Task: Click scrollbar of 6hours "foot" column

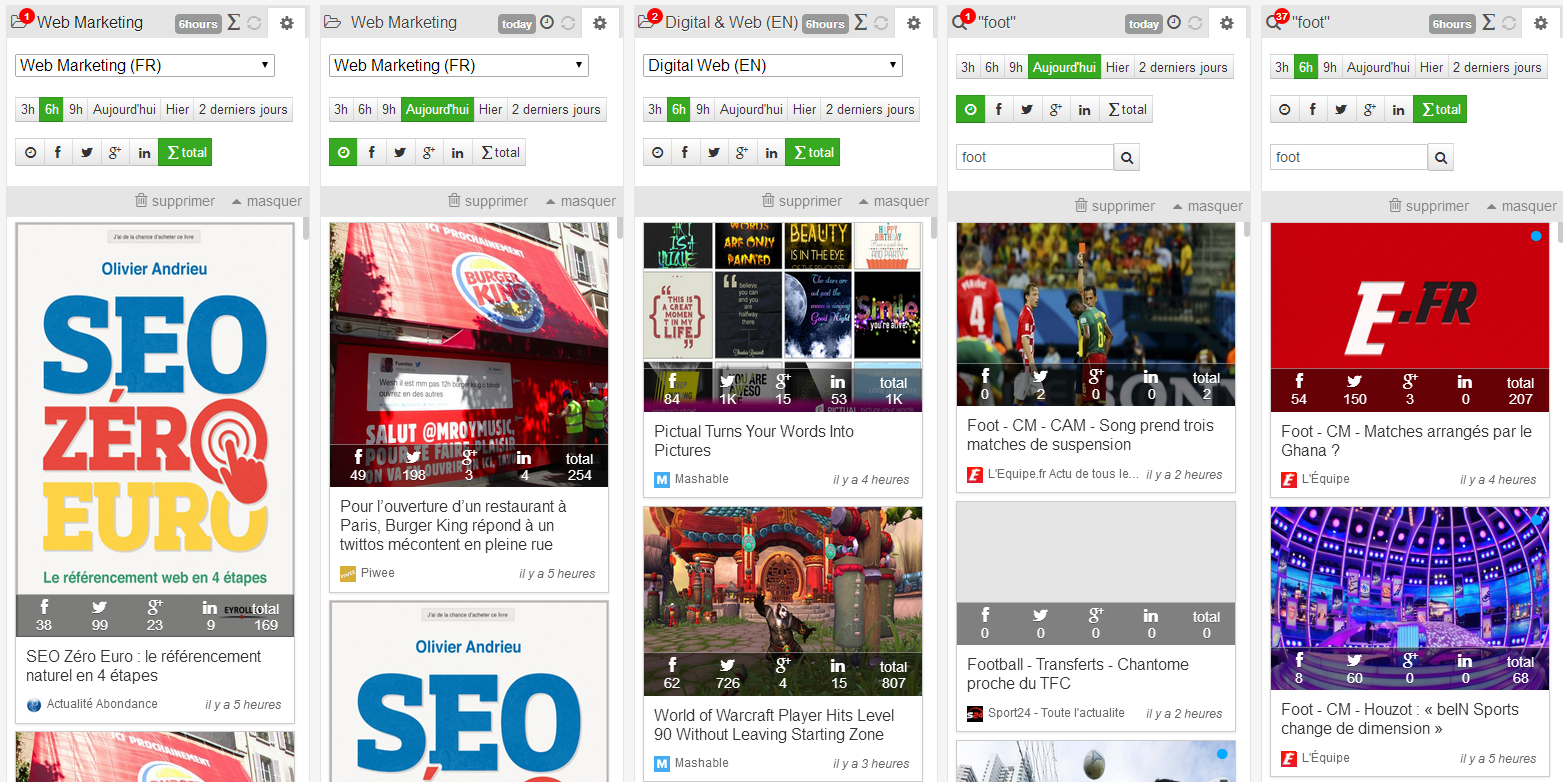Action: [1560, 231]
